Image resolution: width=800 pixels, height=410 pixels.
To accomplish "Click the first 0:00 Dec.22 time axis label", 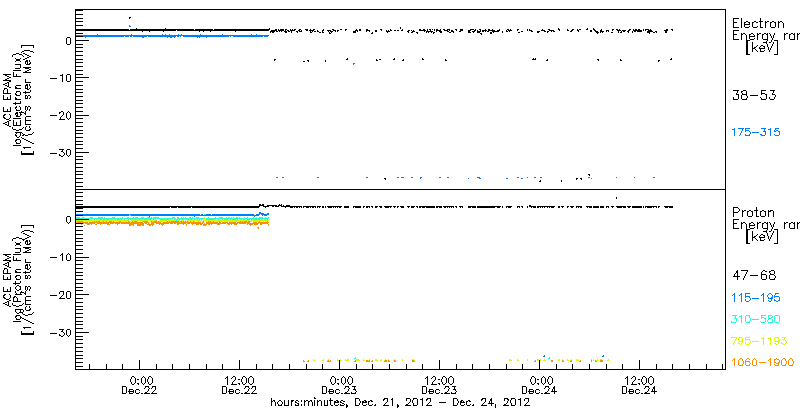I will click(140, 386).
